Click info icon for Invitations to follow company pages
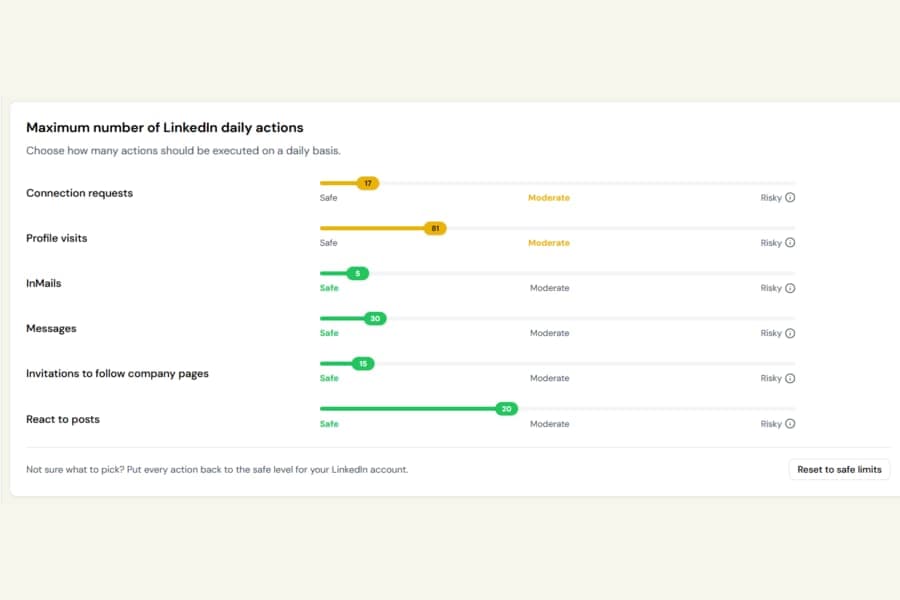This screenshot has height=600, width=900. [x=790, y=378]
